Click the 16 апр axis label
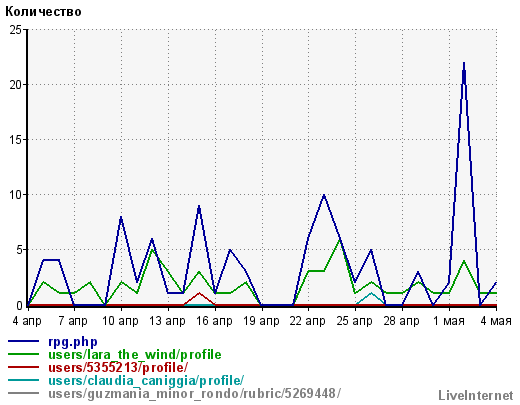 click(x=215, y=321)
